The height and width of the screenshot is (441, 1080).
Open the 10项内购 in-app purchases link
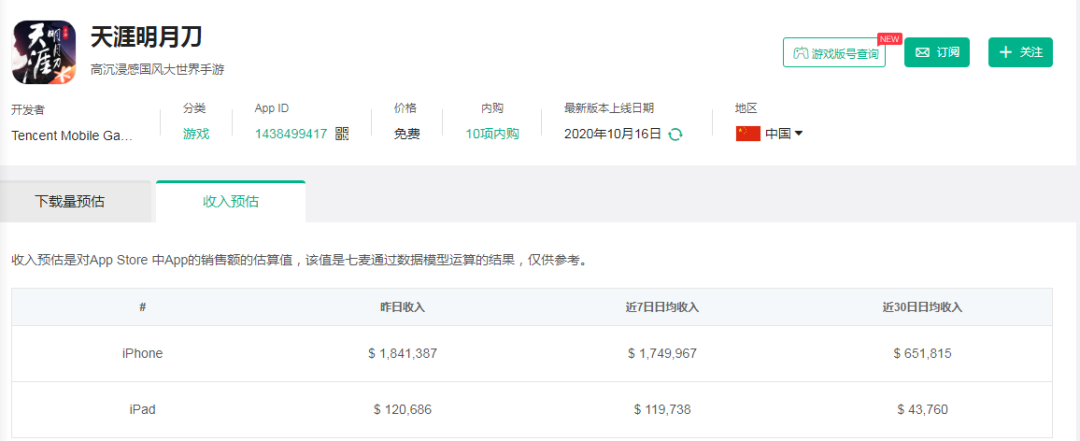[492, 134]
